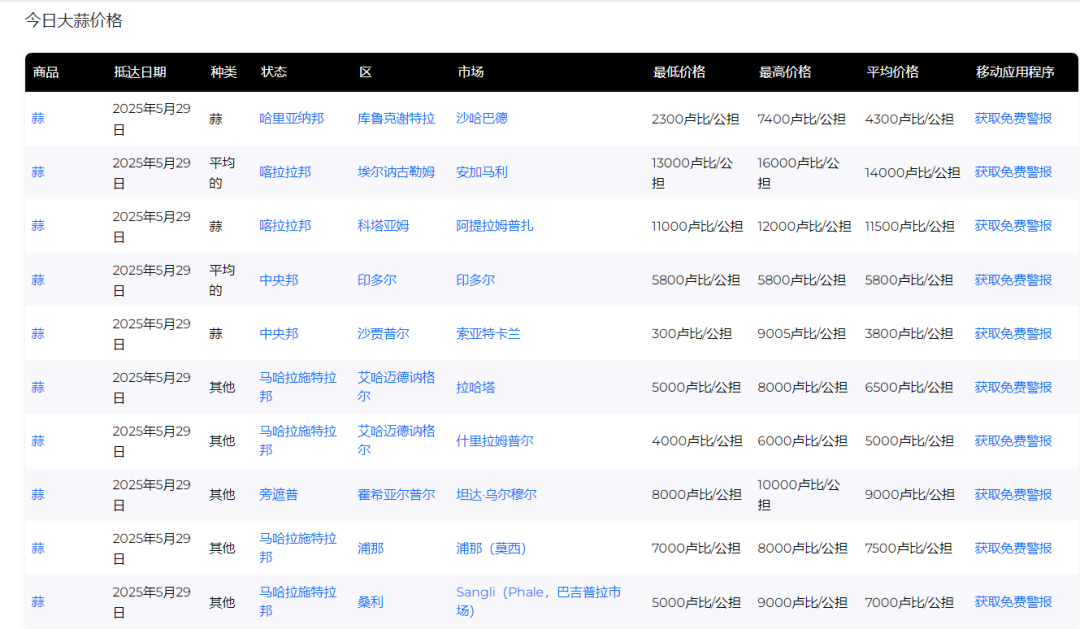
Task: Click 获取免费警报 in the 坦达·乌尔穆尔 row
Action: 1013,495
